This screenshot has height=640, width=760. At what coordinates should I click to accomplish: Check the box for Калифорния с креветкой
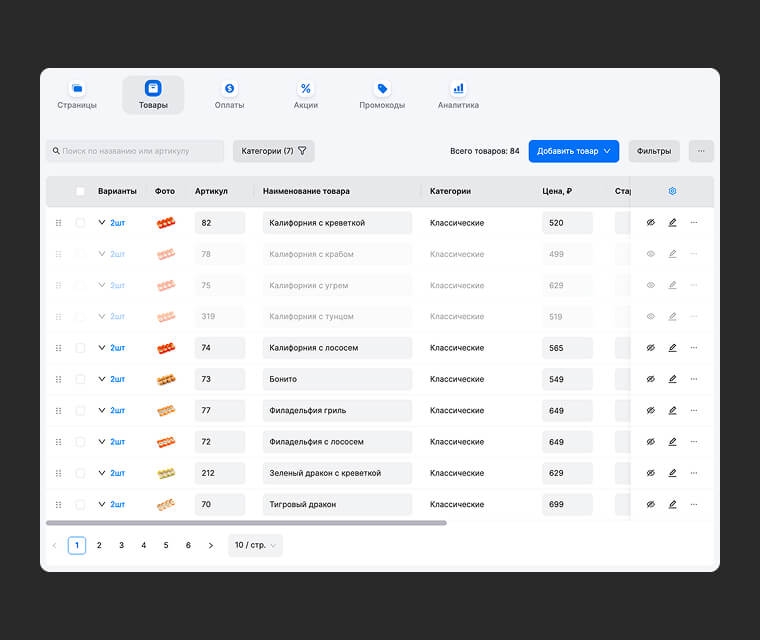(80, 223)
